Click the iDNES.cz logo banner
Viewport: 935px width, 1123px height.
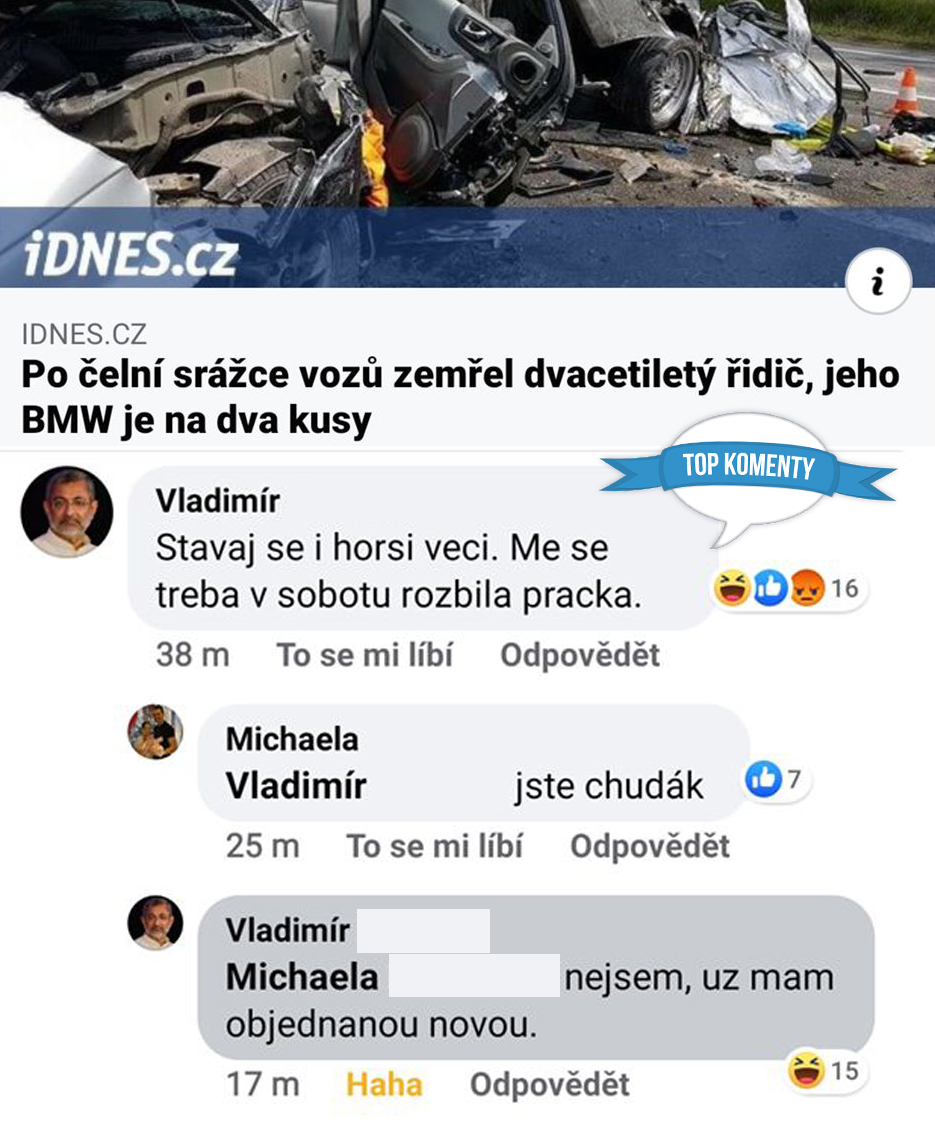point(130,252)
